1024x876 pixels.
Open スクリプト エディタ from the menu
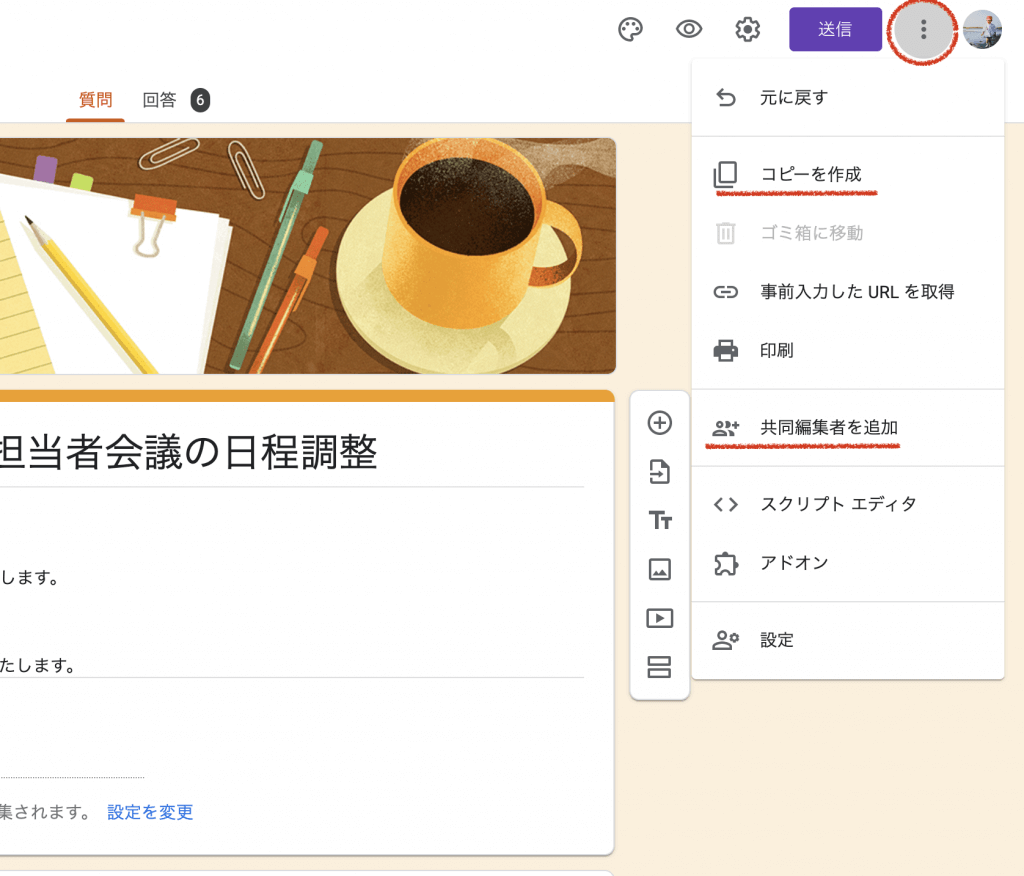click(x=838, y=504)
